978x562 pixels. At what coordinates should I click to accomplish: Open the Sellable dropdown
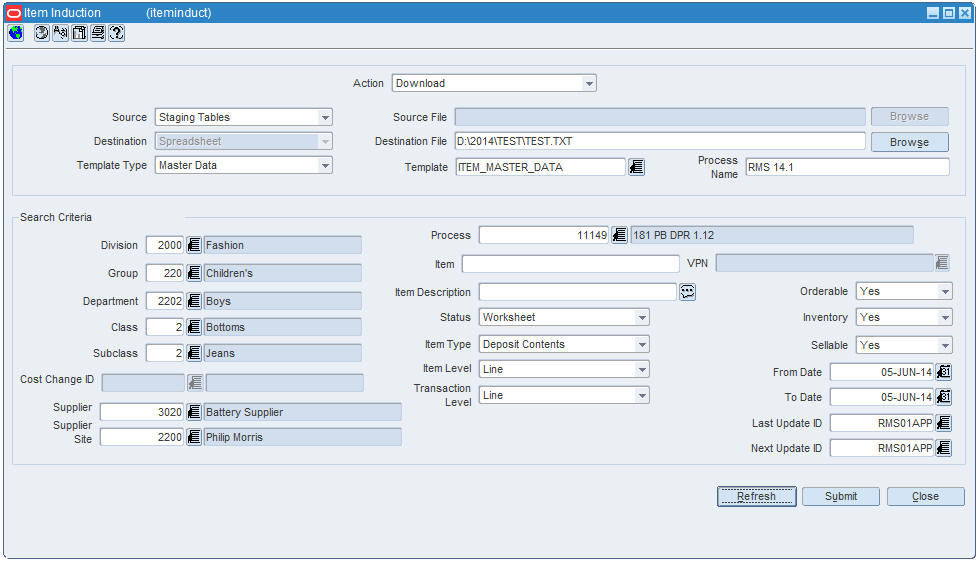click(904, 345)
